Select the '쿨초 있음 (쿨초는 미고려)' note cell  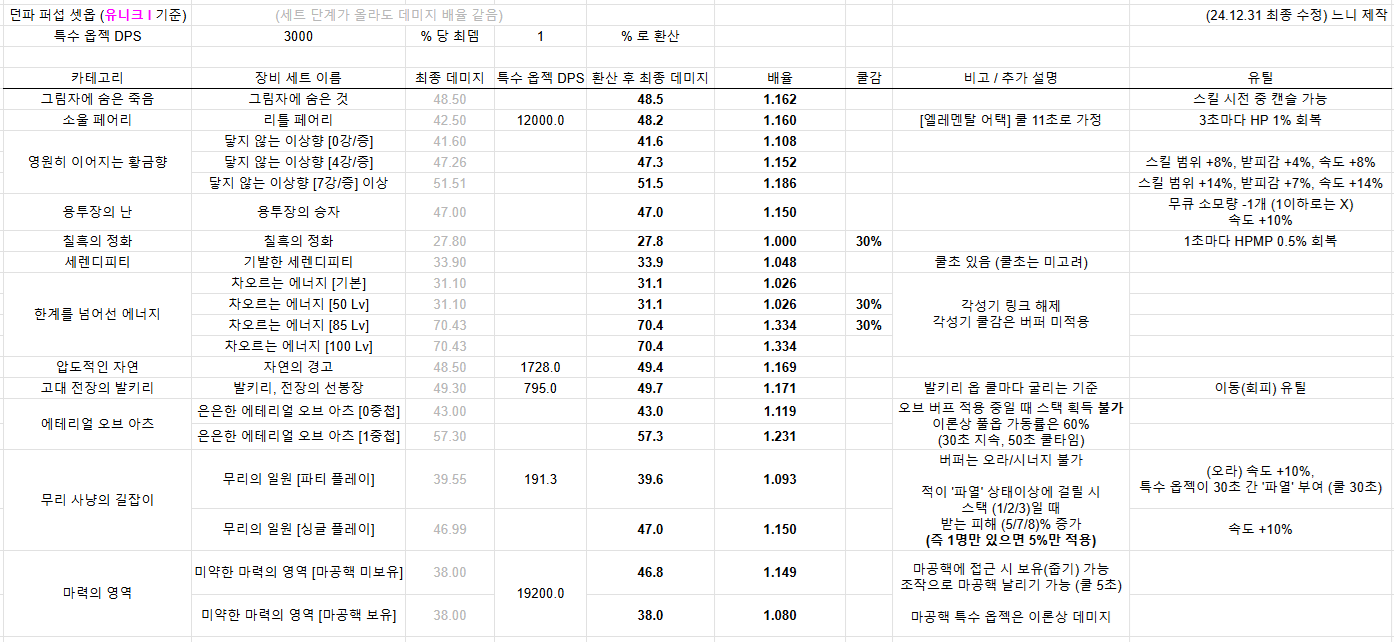click(x=1010, y=262)
